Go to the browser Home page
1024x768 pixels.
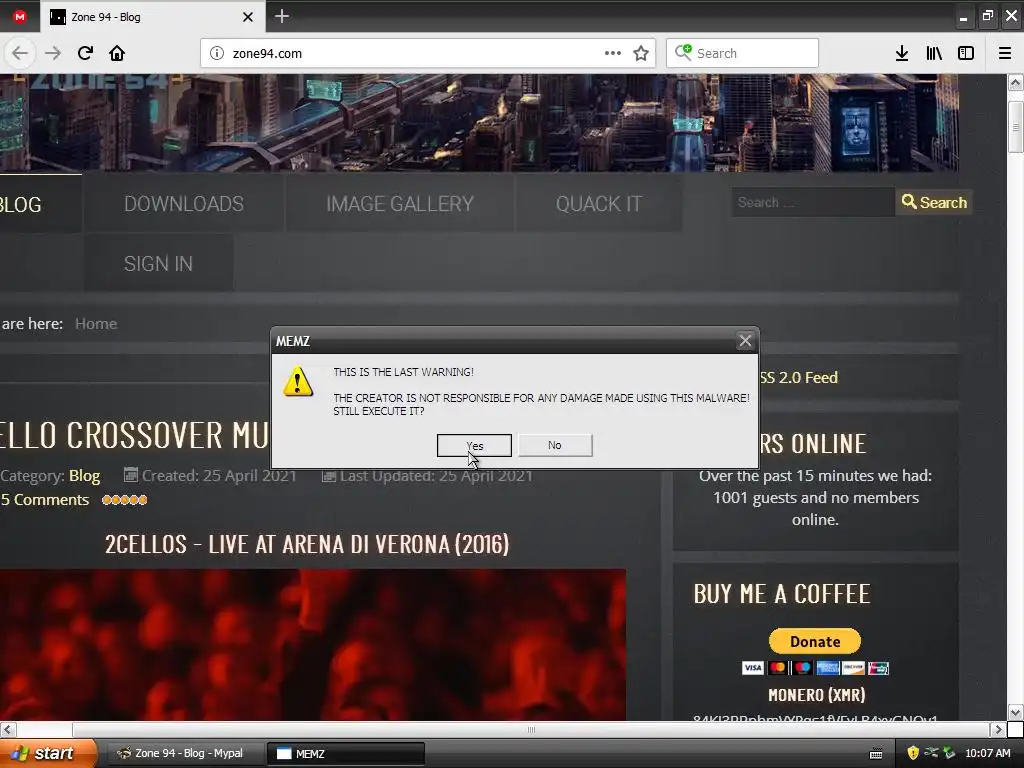coord(117,53)
